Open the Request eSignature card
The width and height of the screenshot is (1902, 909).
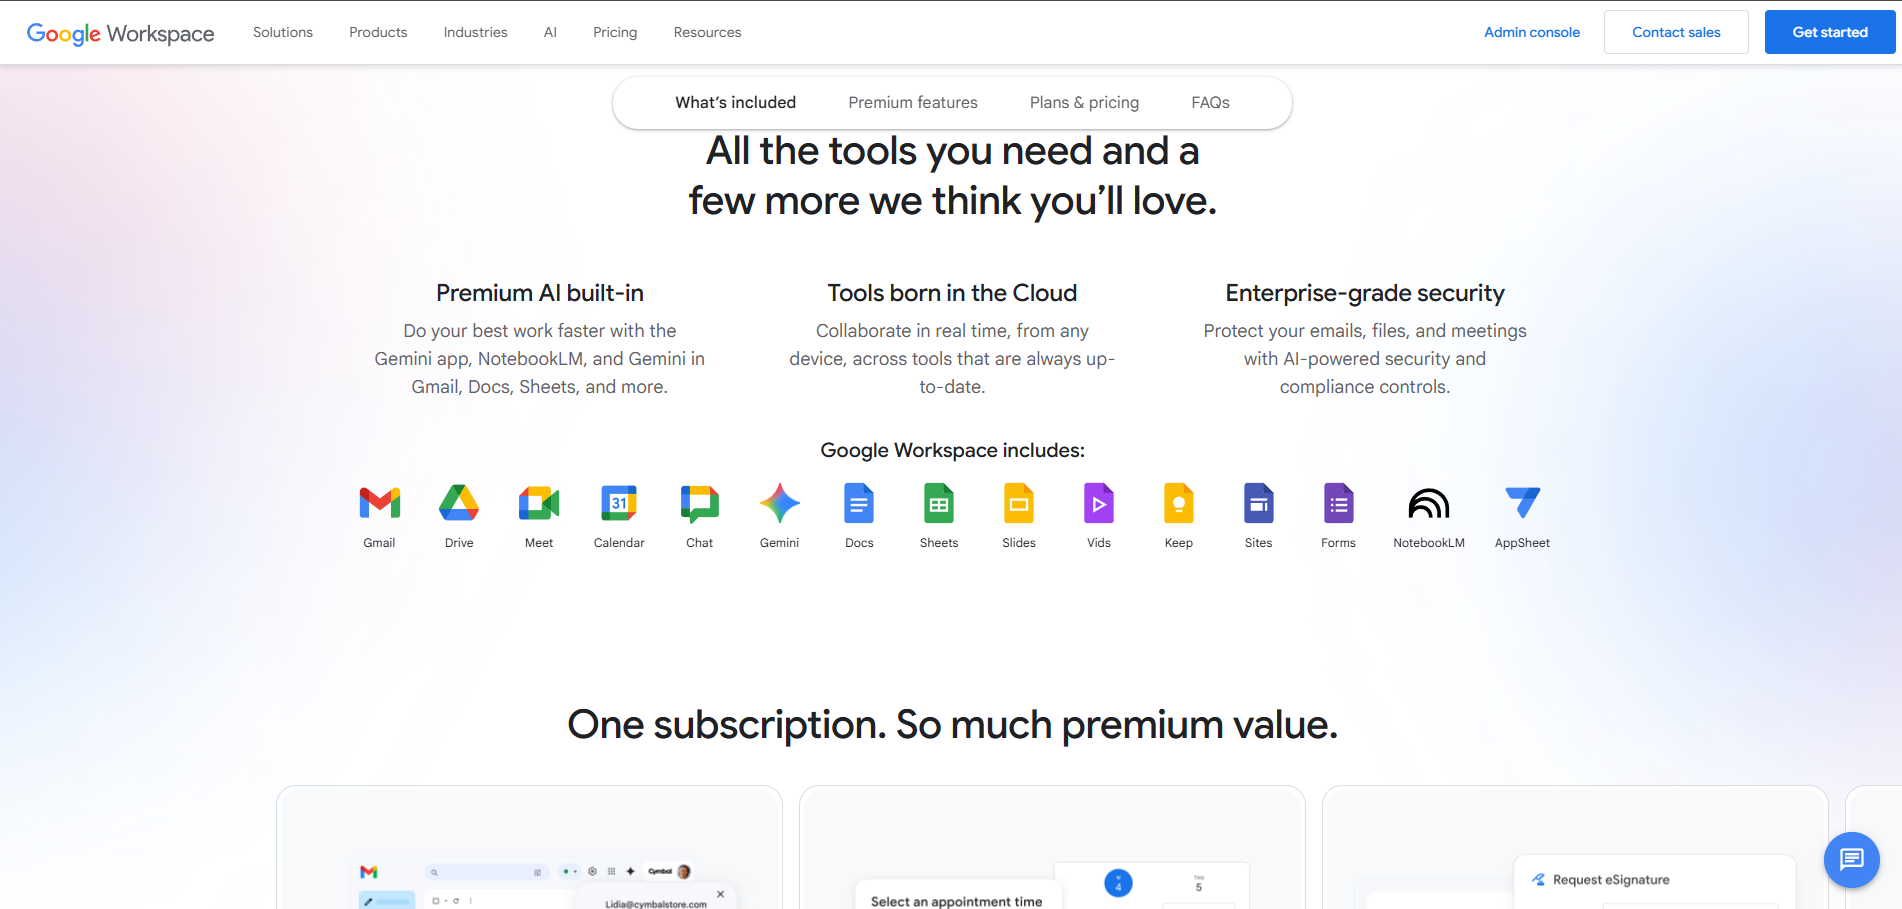pyautogui.click(x=1576, y=848)
